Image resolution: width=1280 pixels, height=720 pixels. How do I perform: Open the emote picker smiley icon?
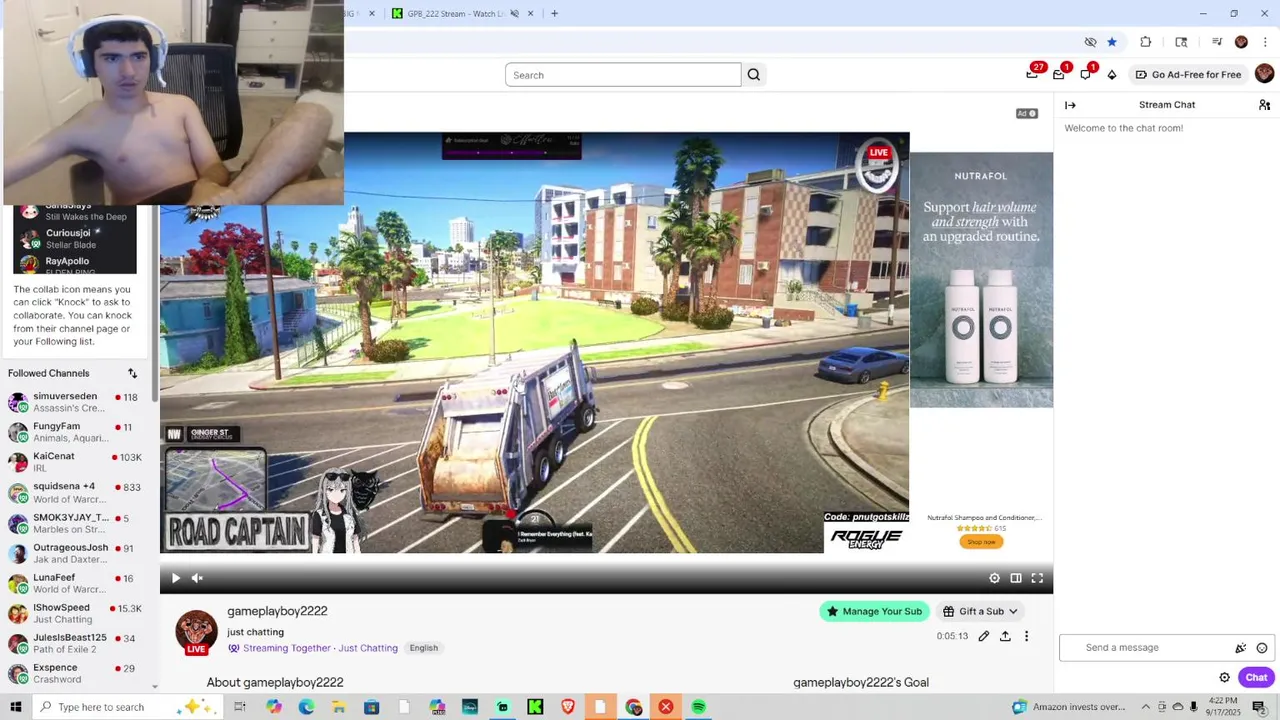pyautogui.click(x=1262, y=648)
